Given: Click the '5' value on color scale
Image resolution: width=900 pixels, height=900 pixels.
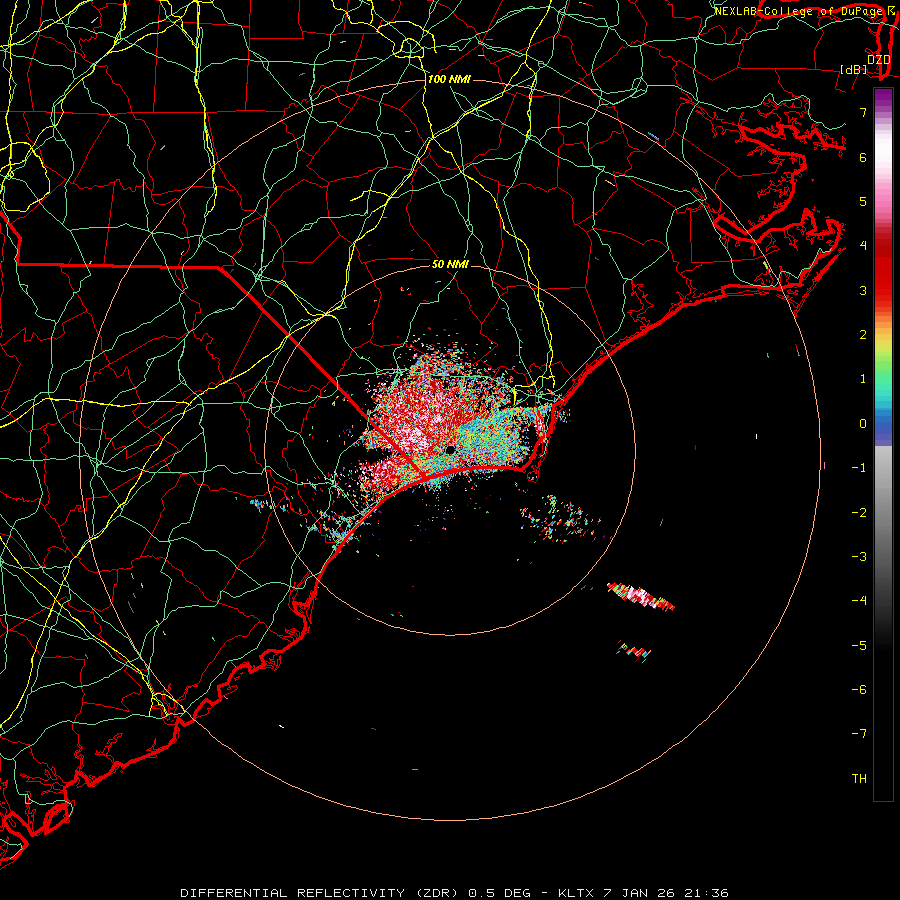Looking at the screenshot, I should pyautogui.click(x=863, y=201).
